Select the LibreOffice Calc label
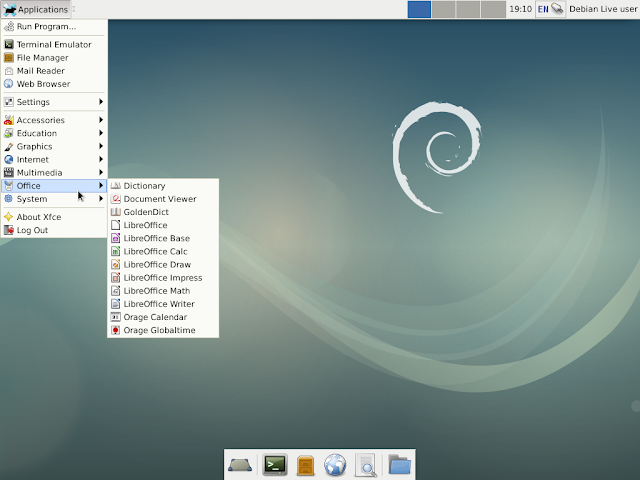Screen dimensions: 640x480 [x=156, y=251]
